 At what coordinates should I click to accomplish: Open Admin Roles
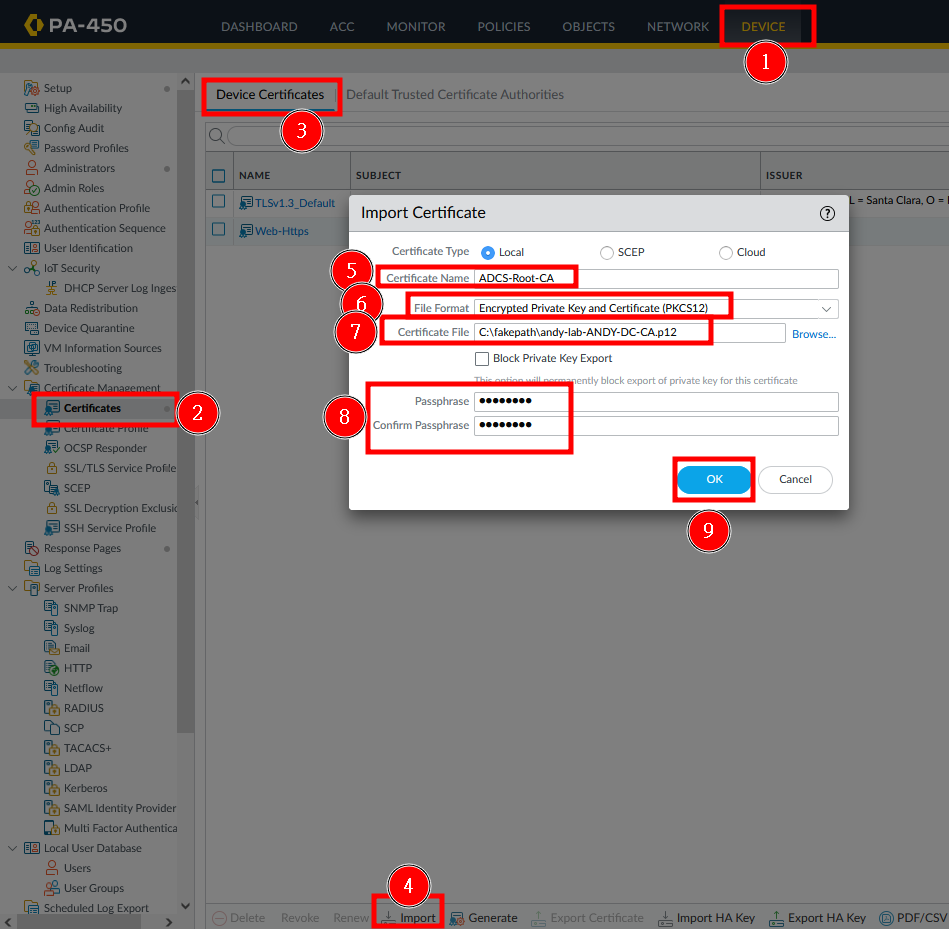point(73,188)
